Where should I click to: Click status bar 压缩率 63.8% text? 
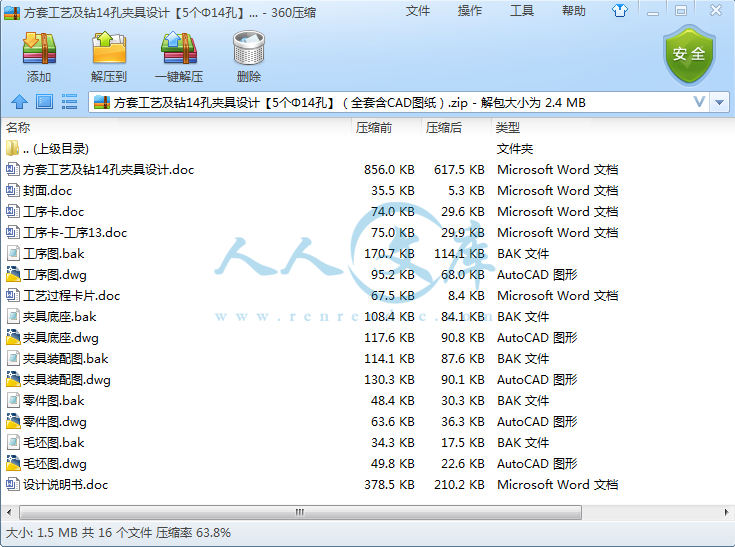tap(193, 532)
